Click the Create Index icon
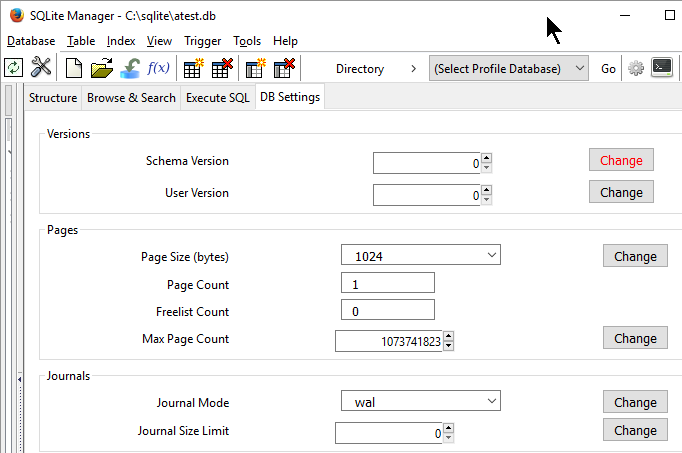This screenshot has height=453, width=682. coord(256,68)
